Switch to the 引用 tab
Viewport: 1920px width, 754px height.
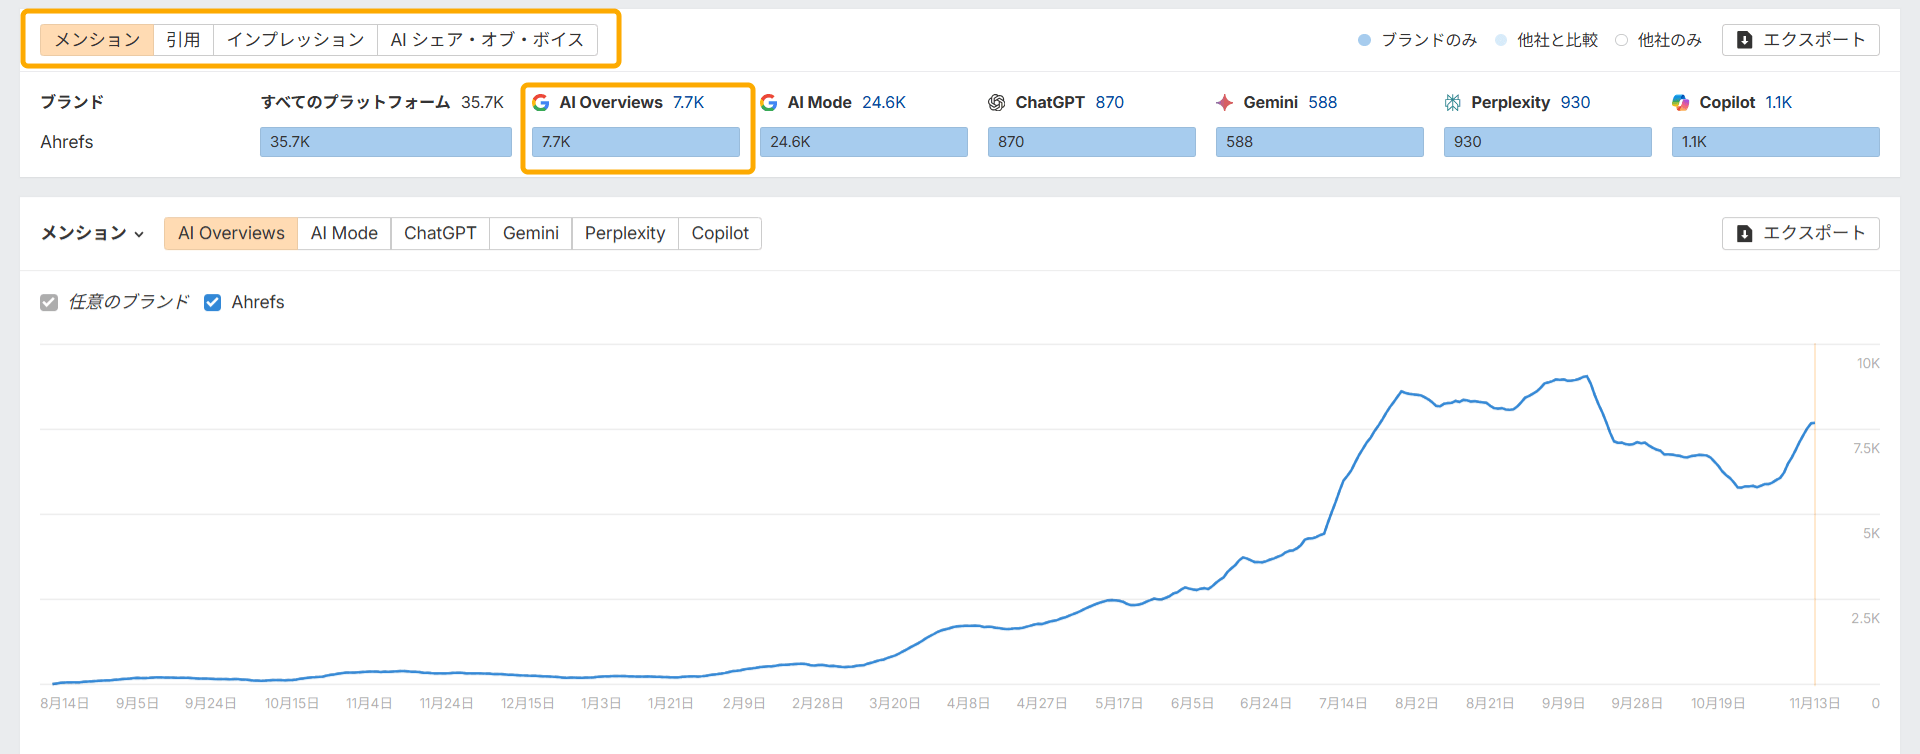183,40
